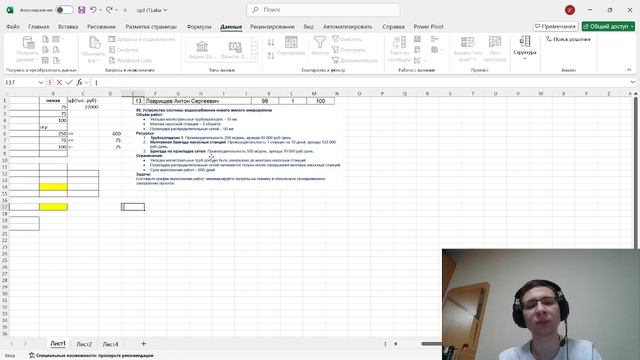Convert the selection to the Currencies data type
The height and width of the screenshot is (360, 640).
tap(236, 50)
